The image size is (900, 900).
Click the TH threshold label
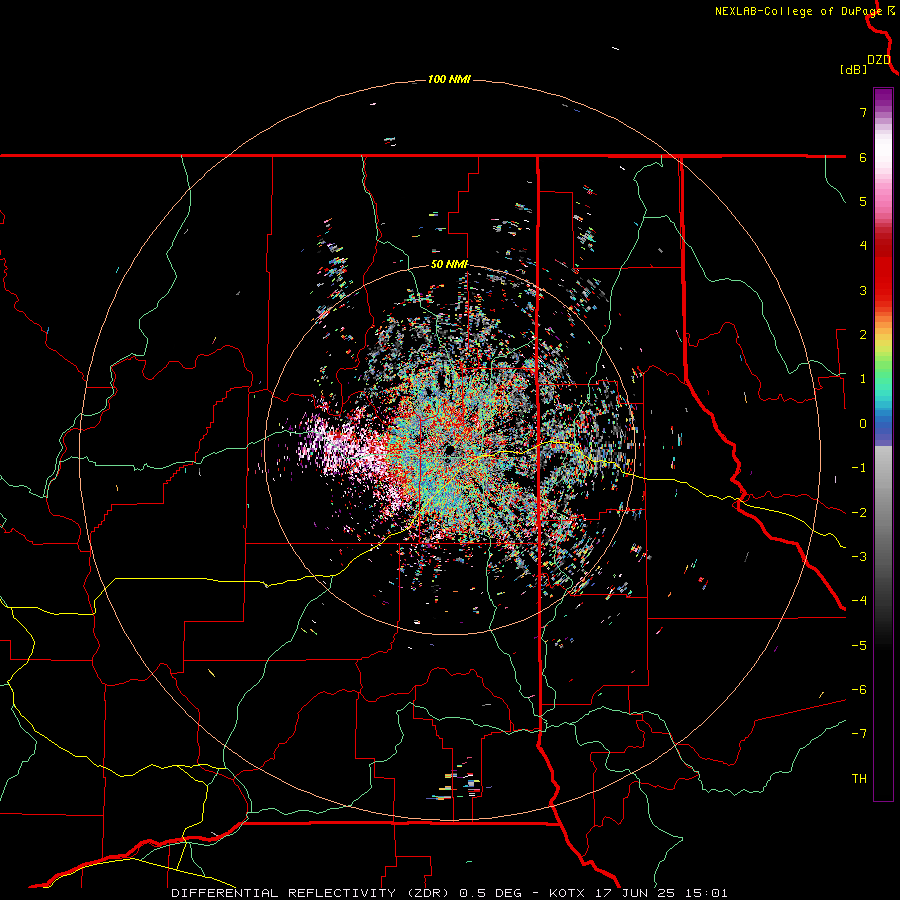tap(859, 779)
